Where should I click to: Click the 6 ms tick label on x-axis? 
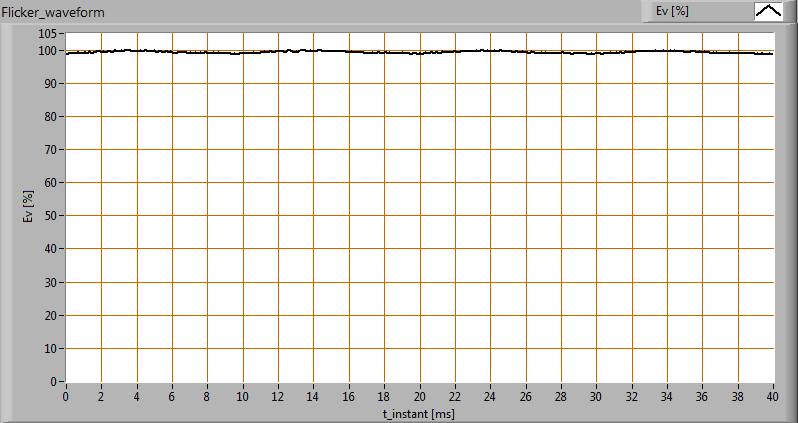click(x=172, y=395)
